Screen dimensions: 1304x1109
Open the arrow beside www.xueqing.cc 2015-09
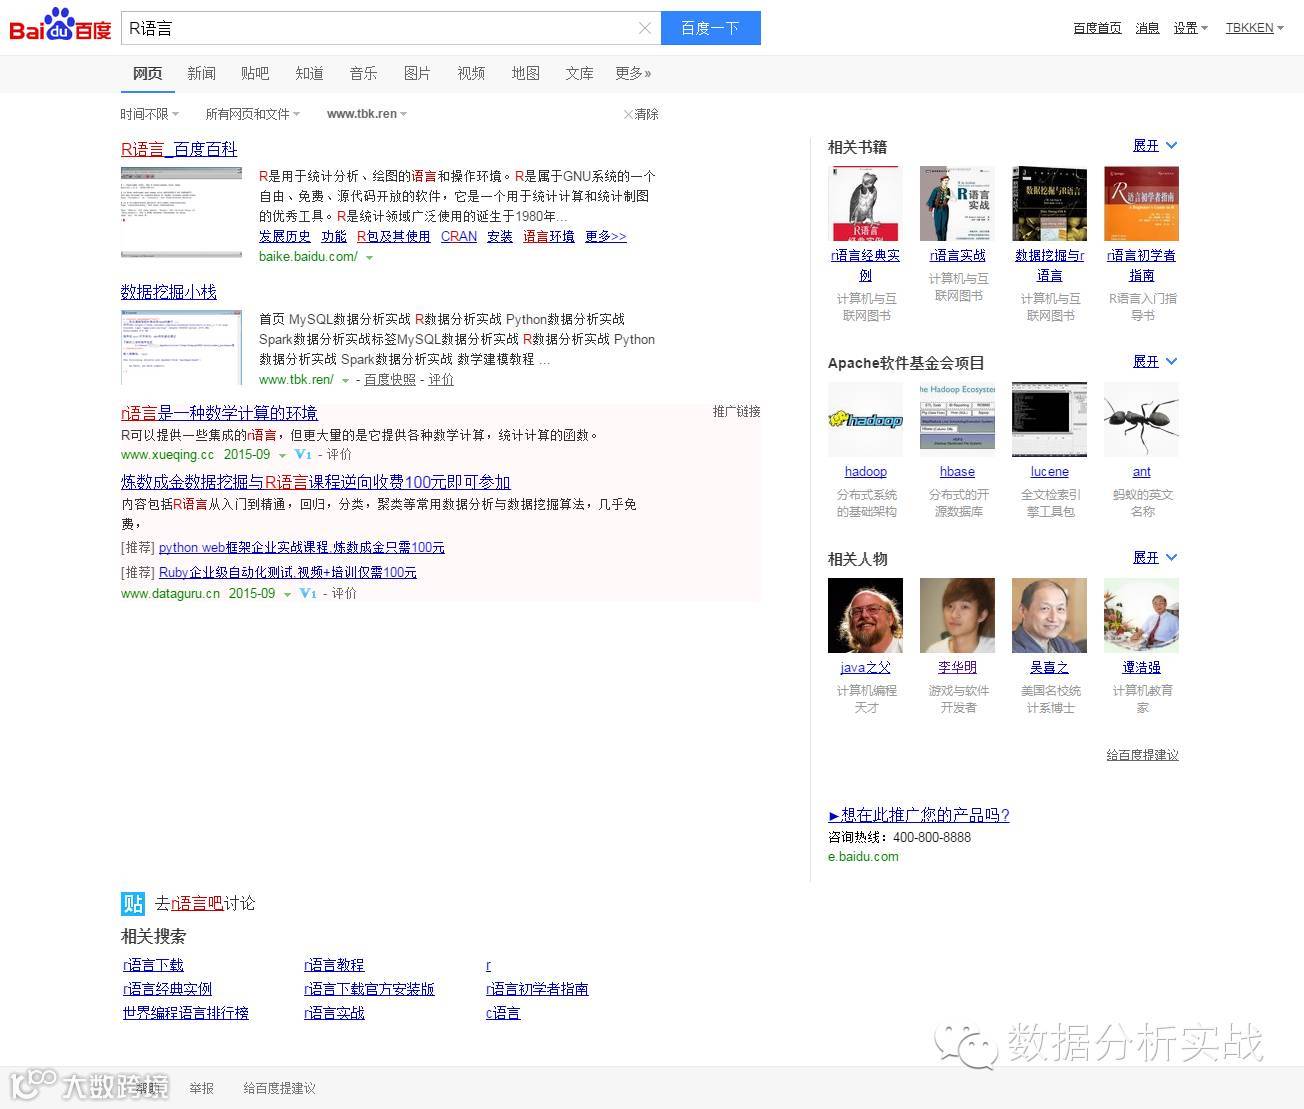(x=282, y=455)
